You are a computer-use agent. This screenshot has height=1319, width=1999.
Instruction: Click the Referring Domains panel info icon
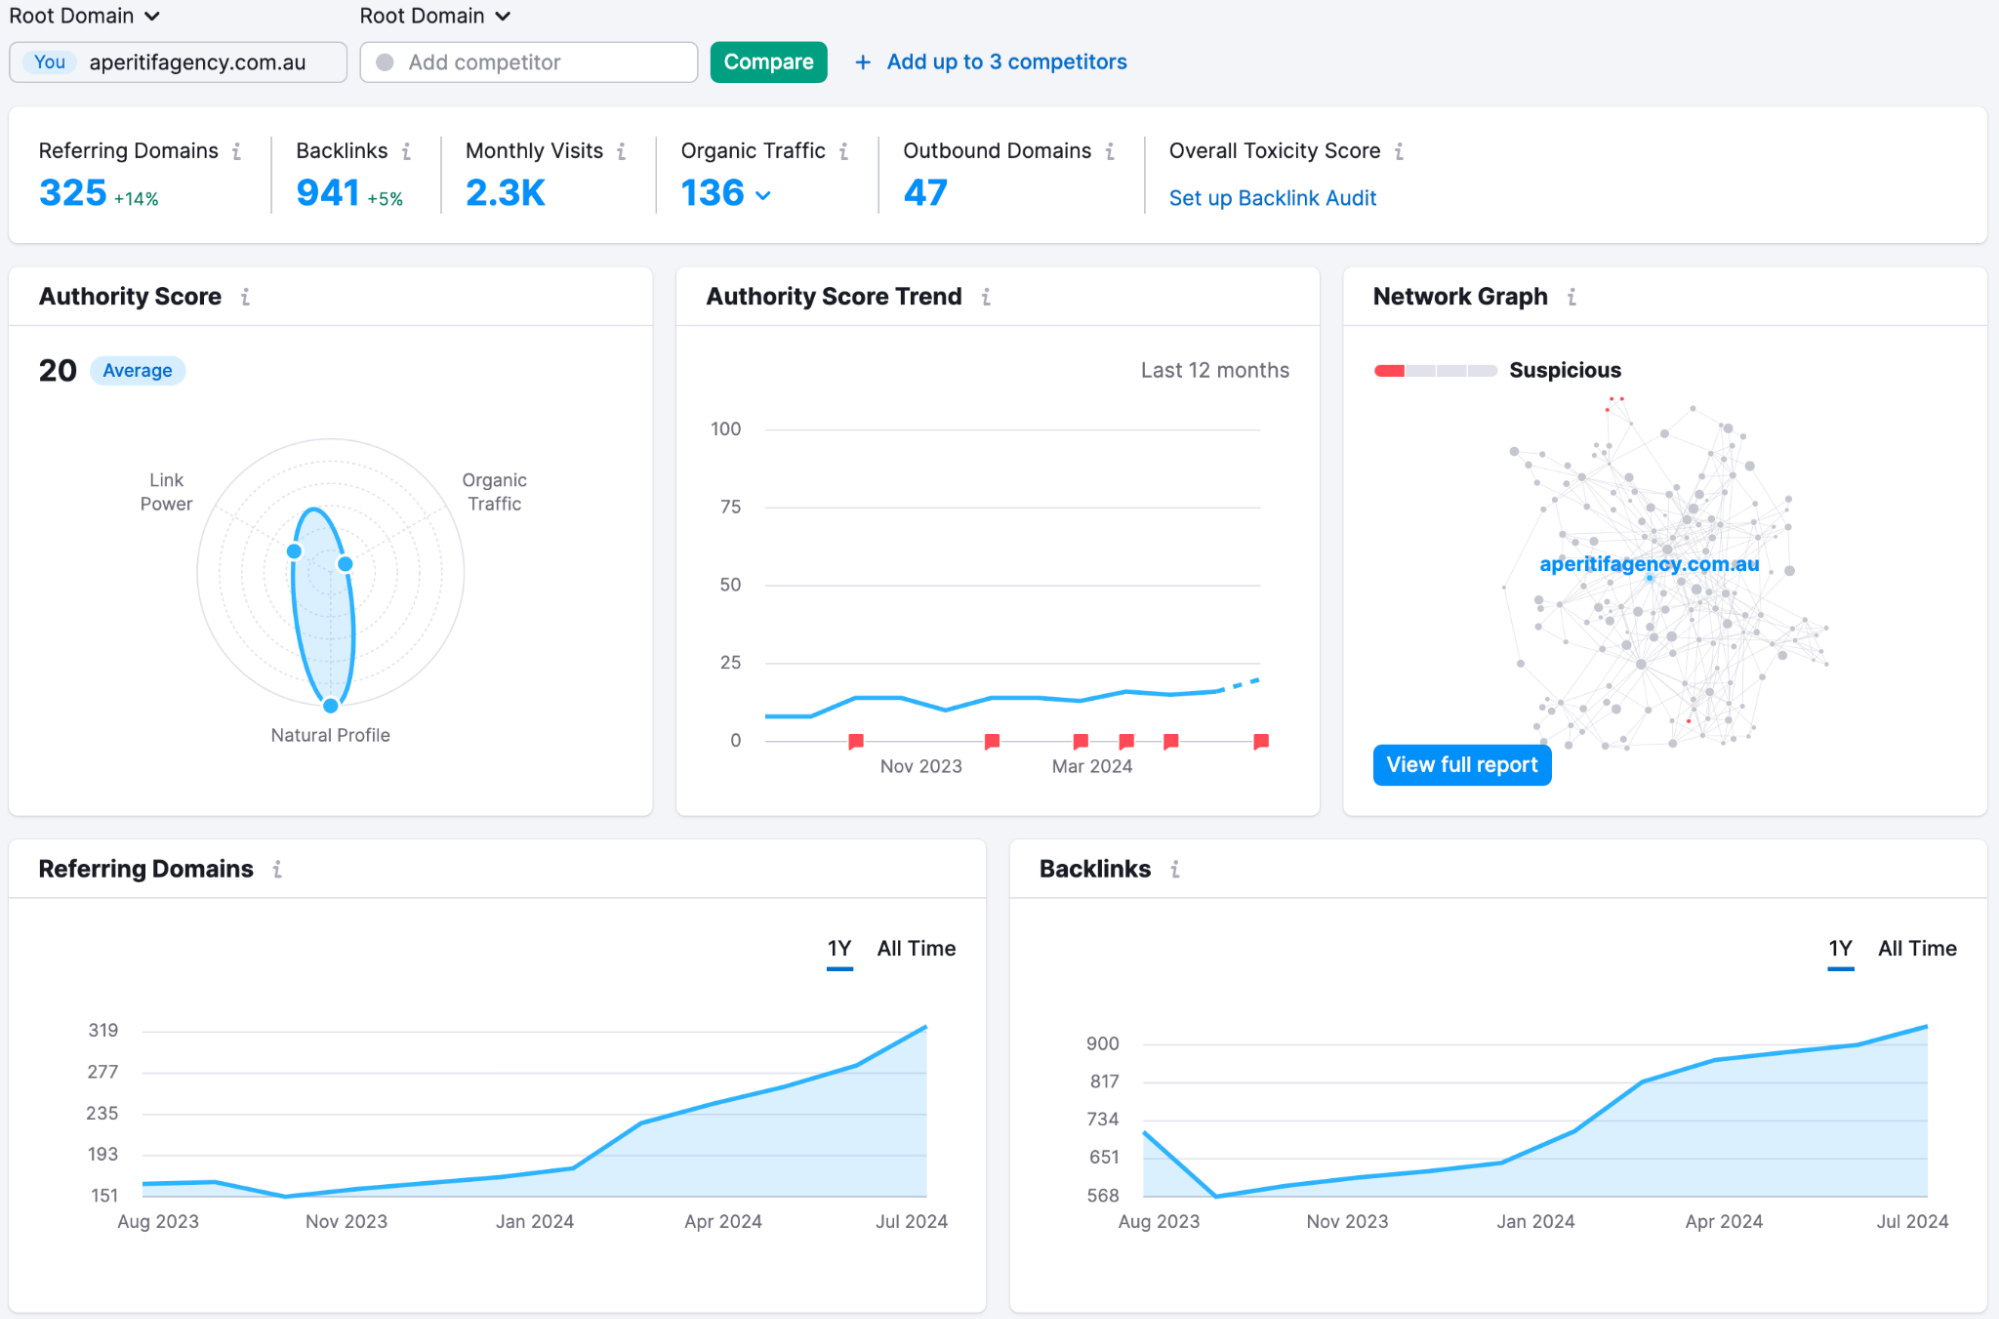click(x=278, y=869)
